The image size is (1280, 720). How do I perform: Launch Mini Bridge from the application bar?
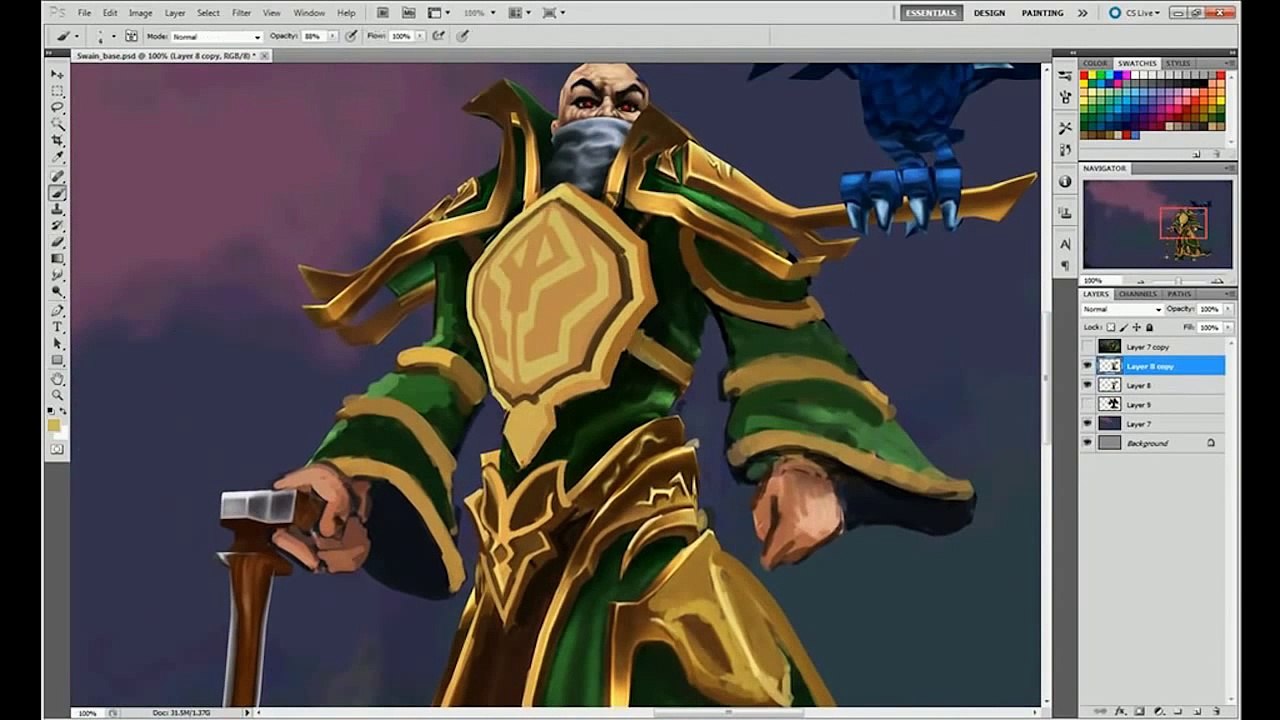coord(408,13)
